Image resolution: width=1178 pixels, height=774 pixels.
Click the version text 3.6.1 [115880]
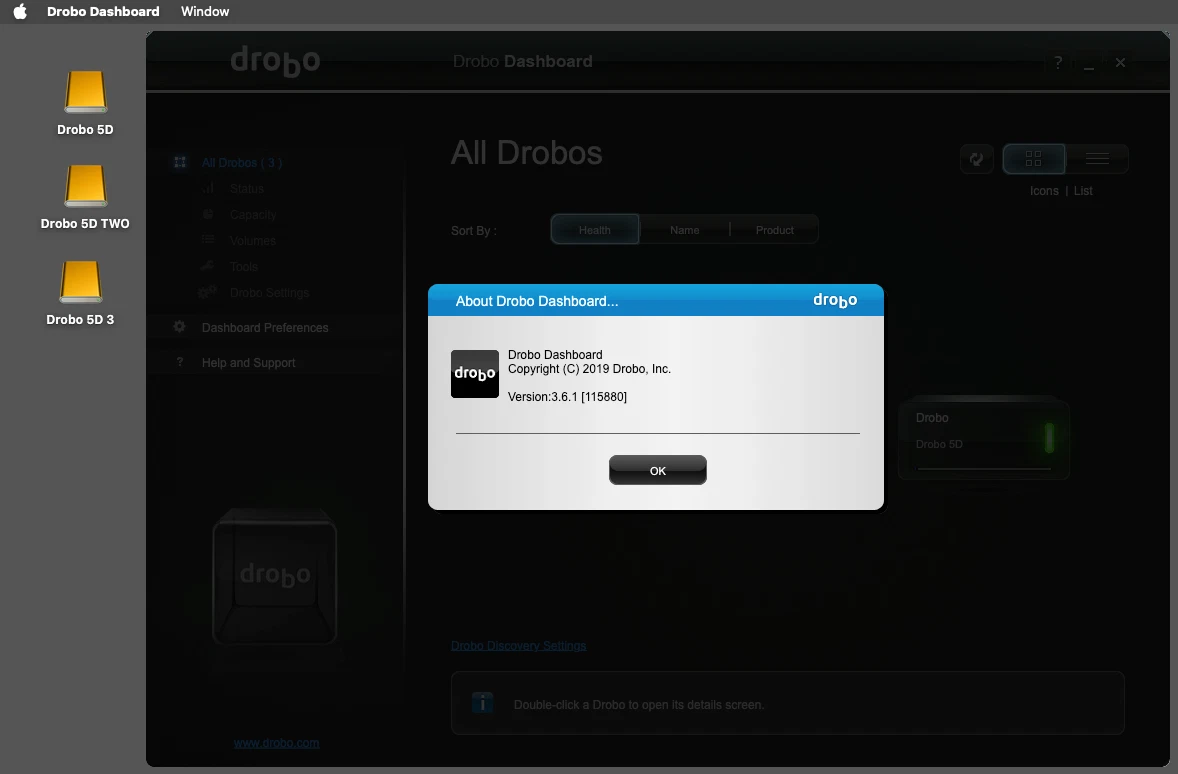(x=567, y=397)
